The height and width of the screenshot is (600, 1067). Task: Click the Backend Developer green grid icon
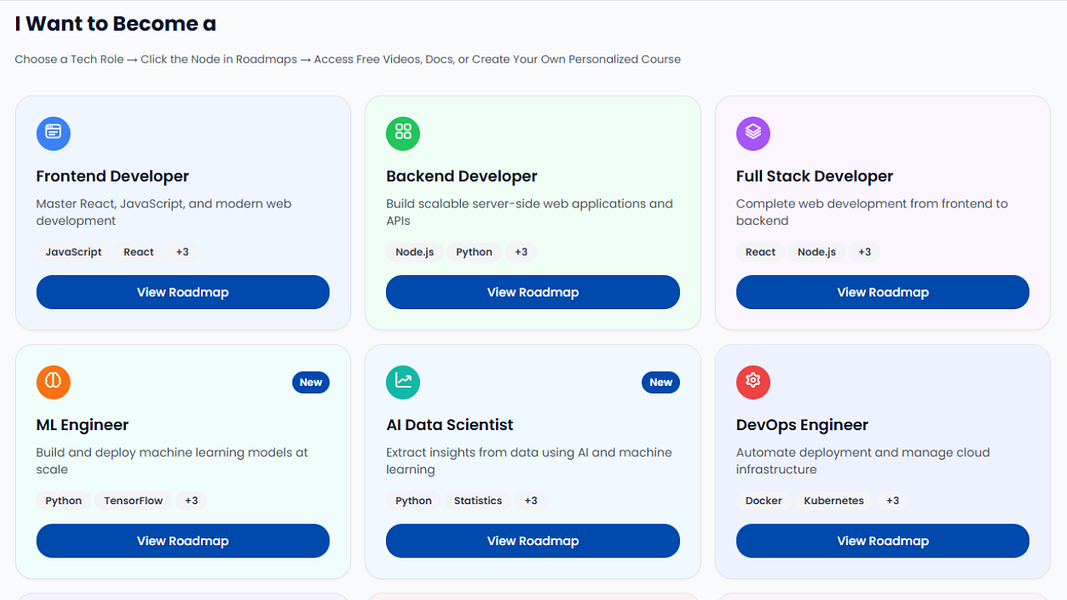coord(403,133)
